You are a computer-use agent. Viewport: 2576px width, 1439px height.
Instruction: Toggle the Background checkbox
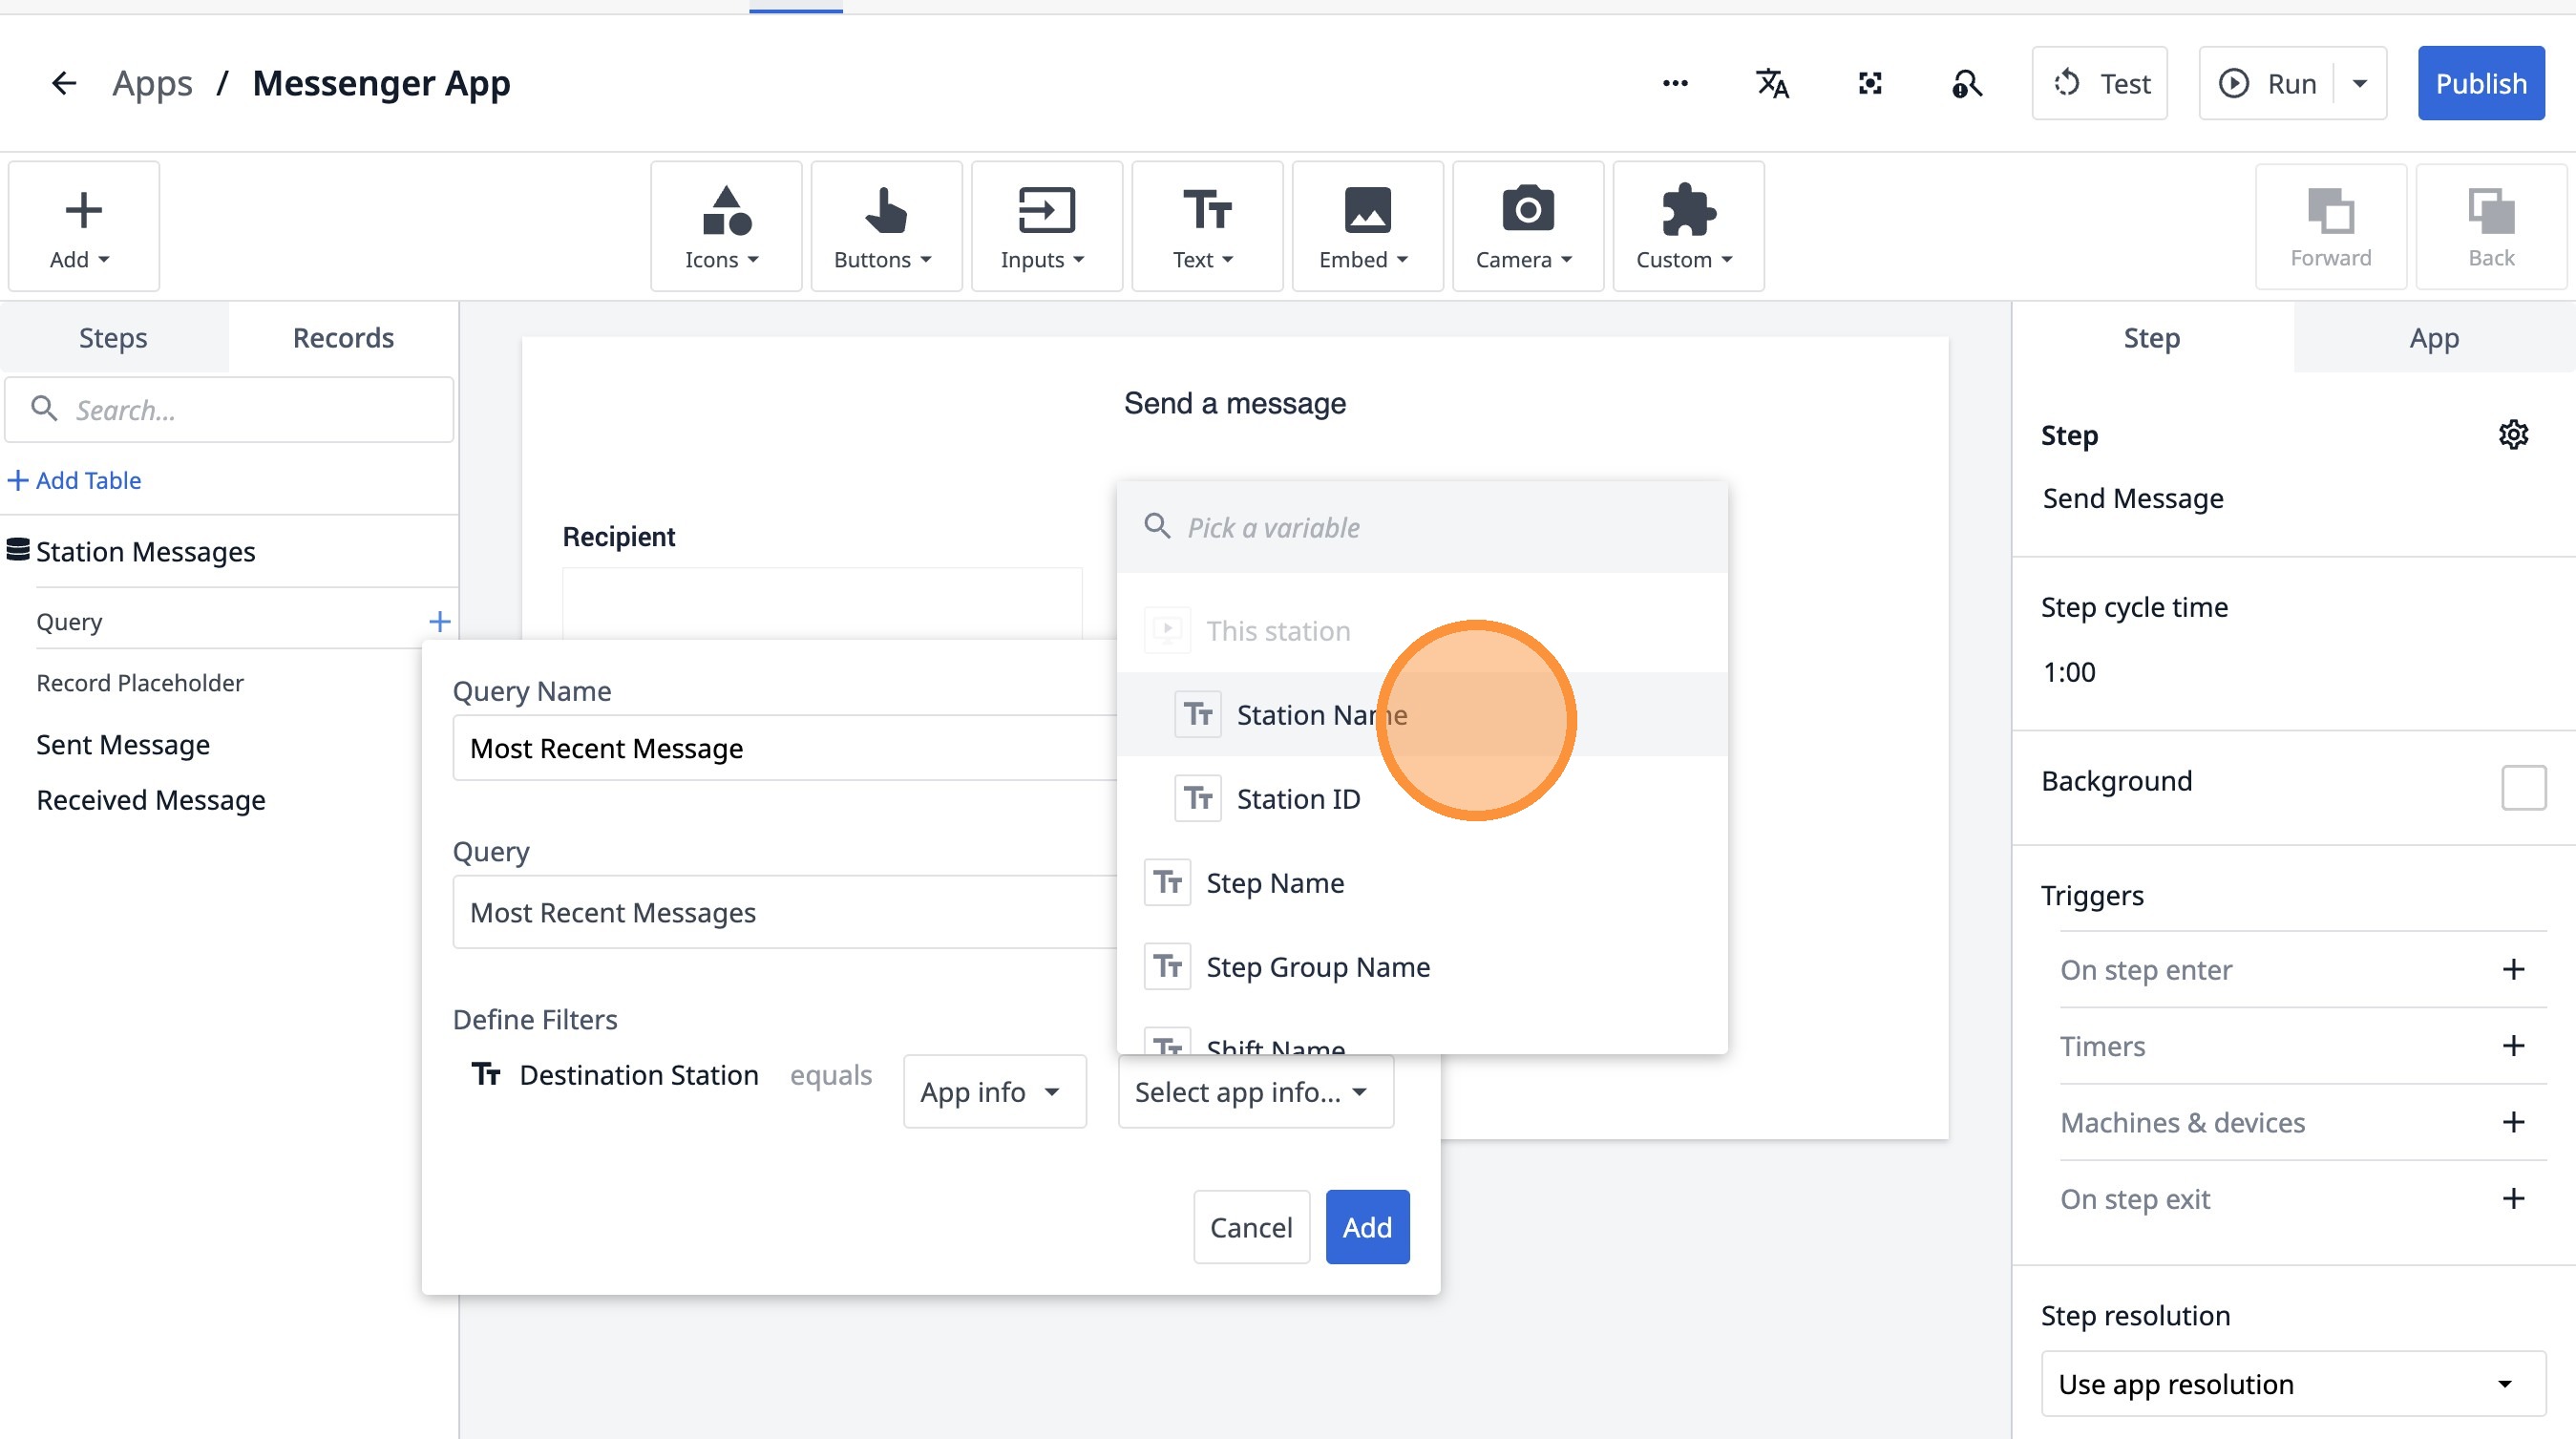click(2523, 787)
